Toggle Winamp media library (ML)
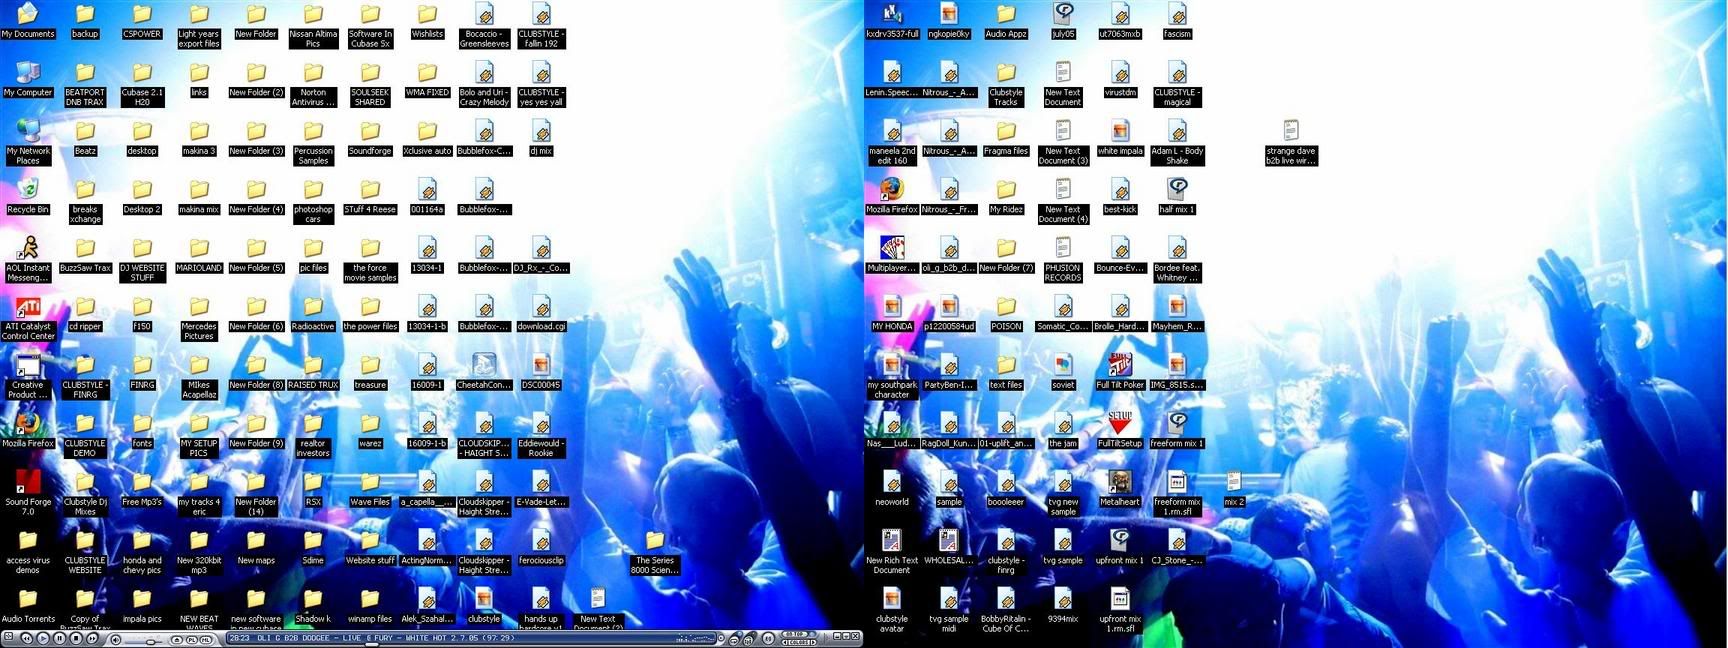Image resolution: width=1728 pixels, height=648 pixels. 205,639
